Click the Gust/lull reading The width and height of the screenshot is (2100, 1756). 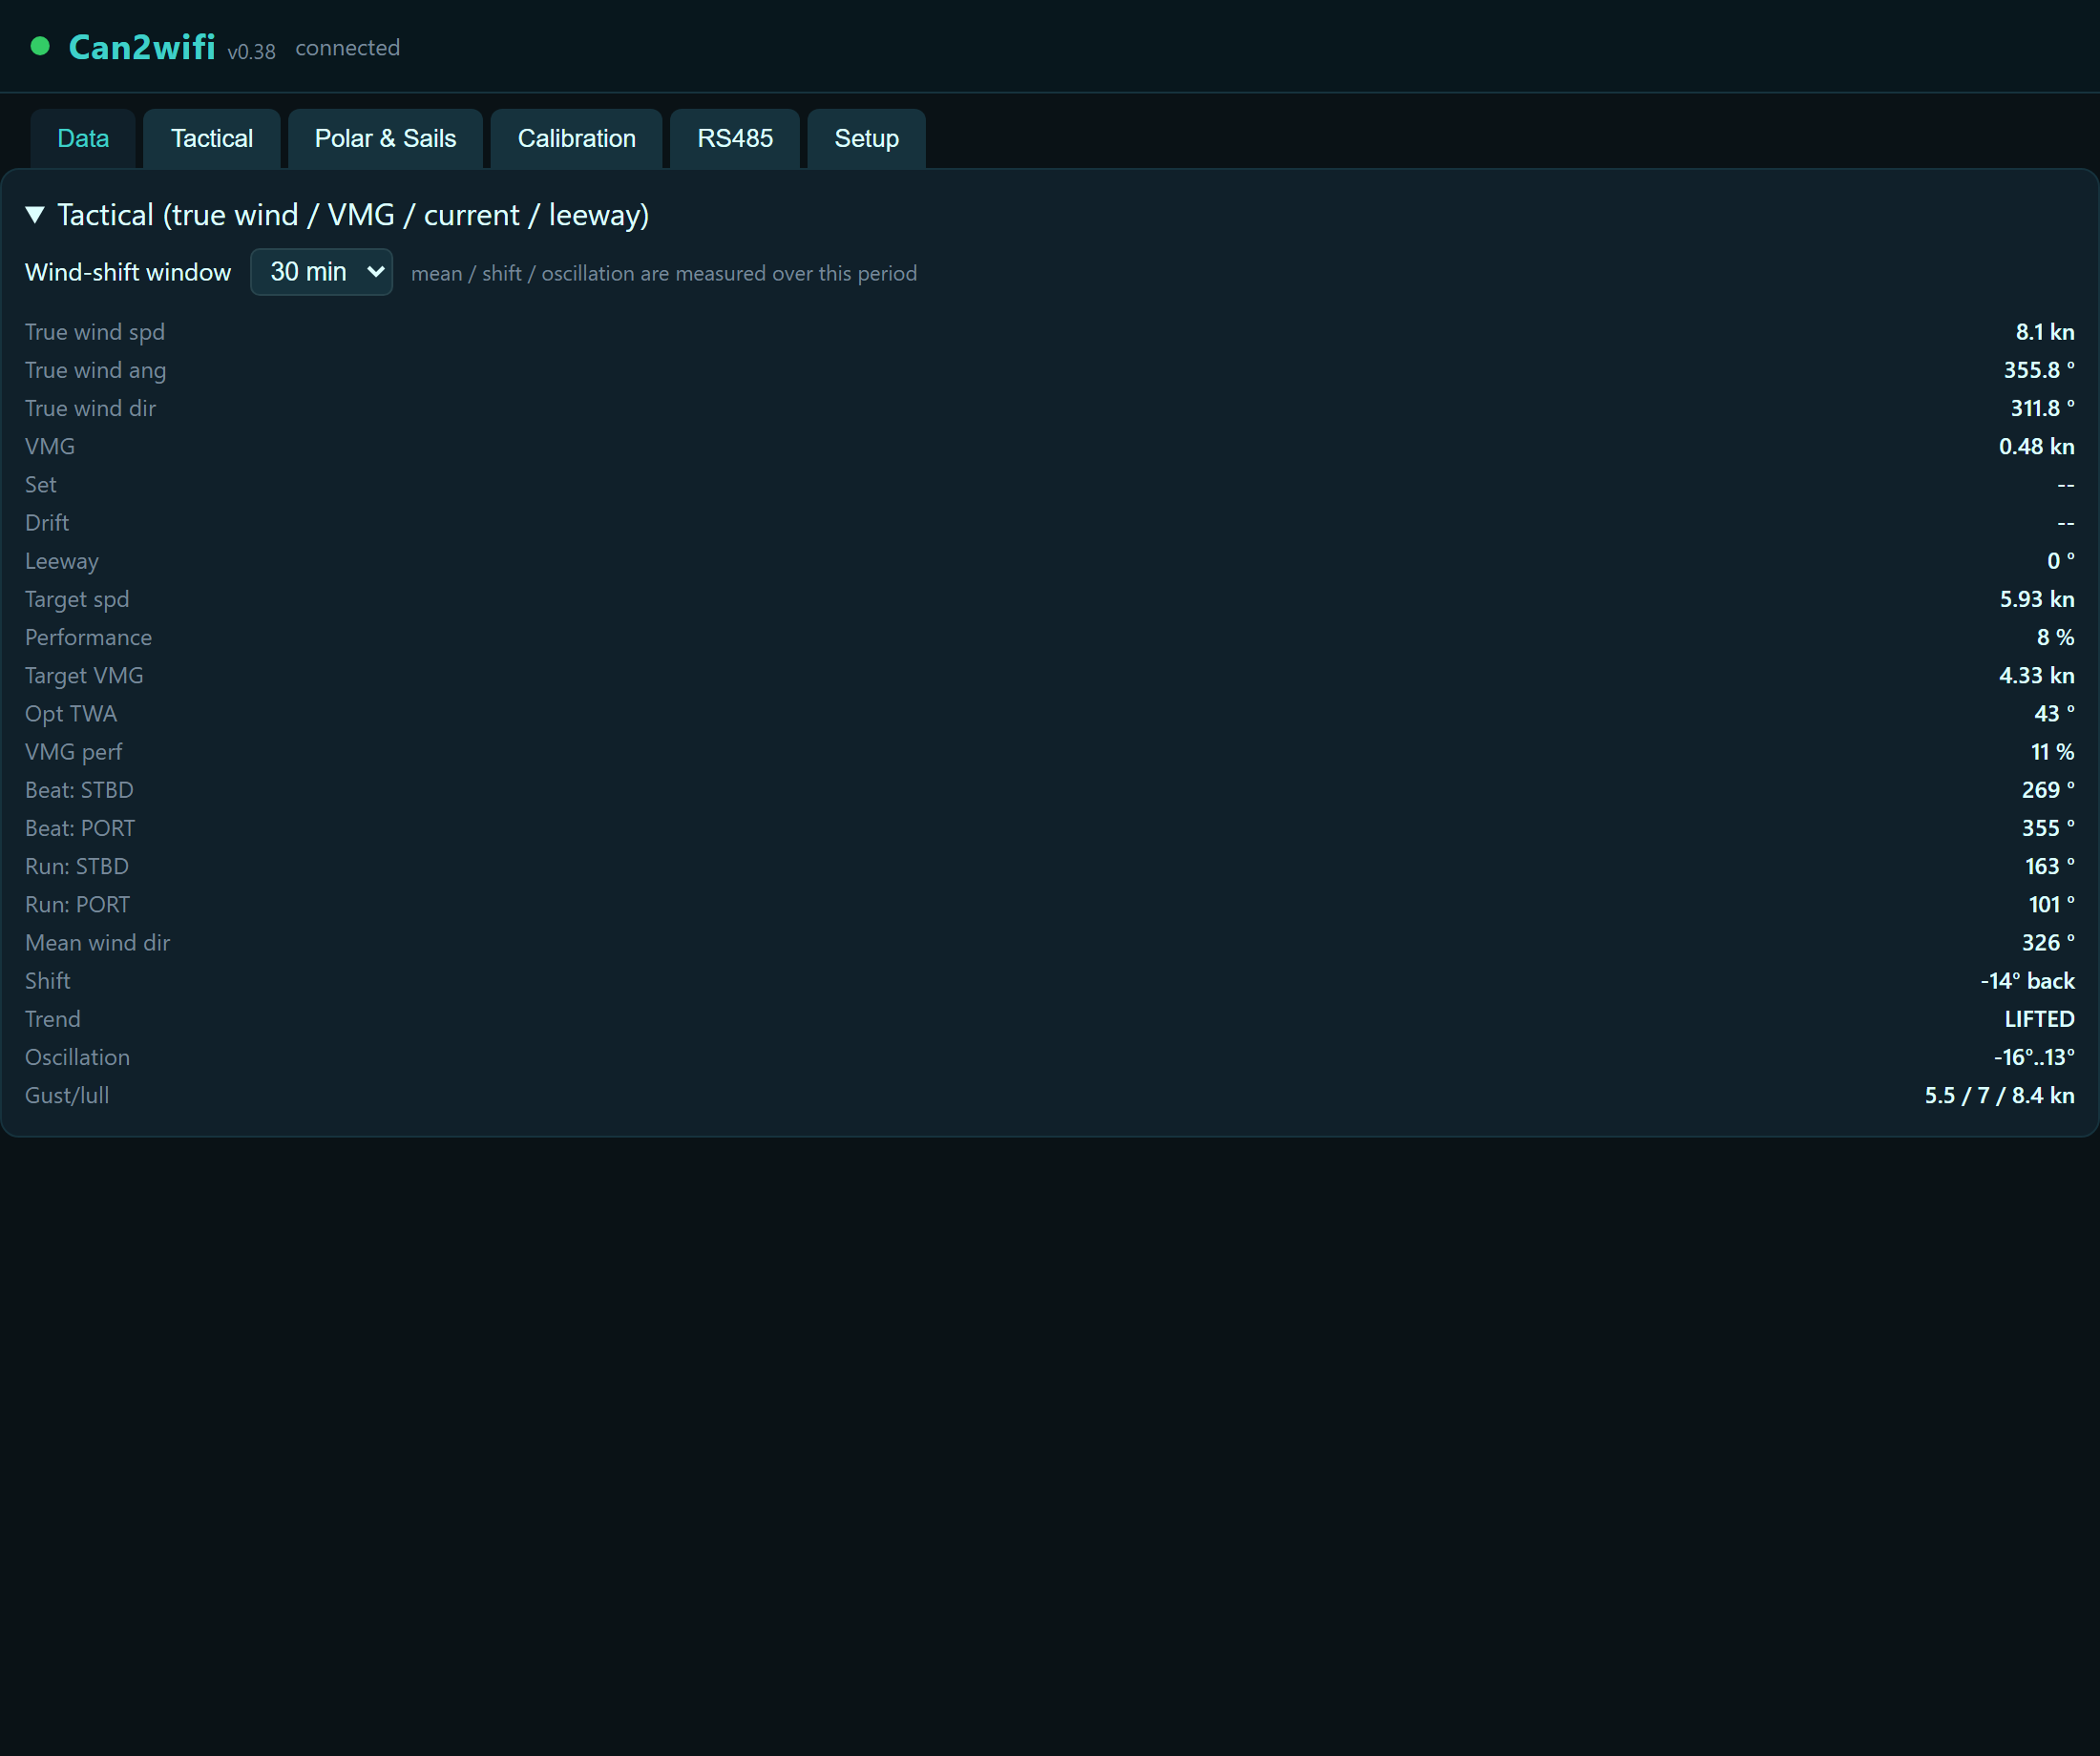click(x=1999, y=1096)
